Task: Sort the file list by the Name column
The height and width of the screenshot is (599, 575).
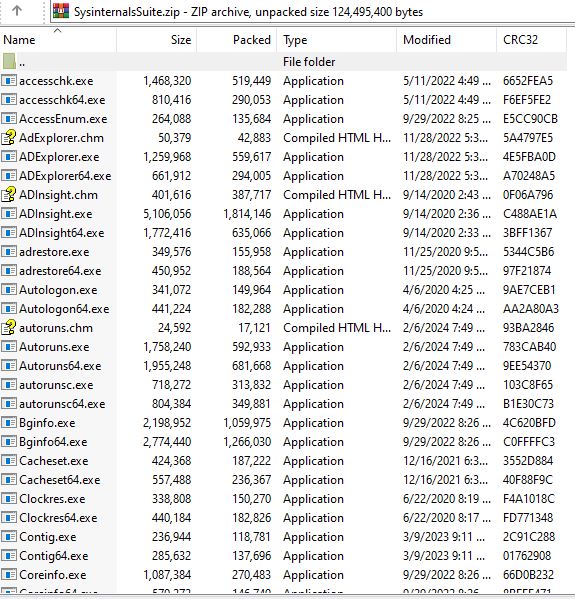Action: [x=58, y=40]
